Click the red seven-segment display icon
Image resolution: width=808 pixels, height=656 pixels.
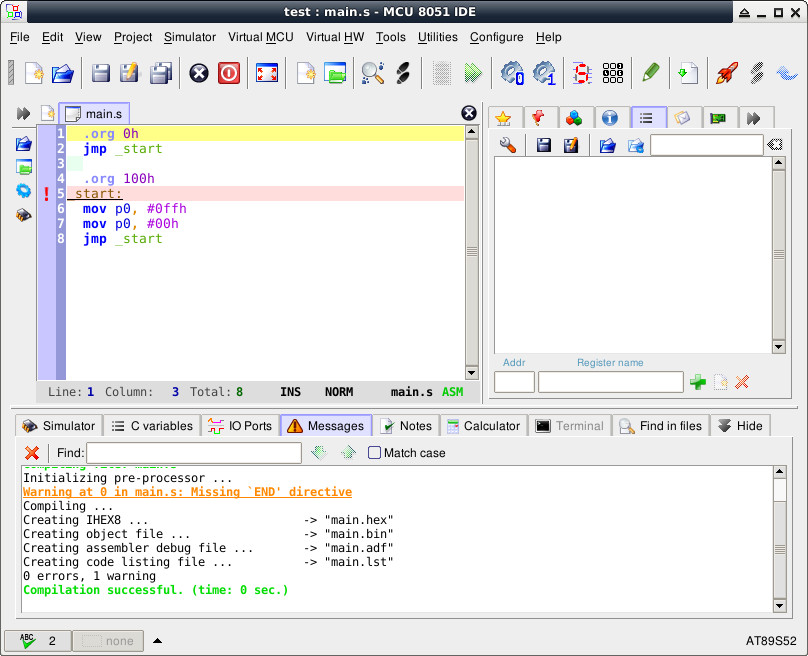tap(581, 73)
